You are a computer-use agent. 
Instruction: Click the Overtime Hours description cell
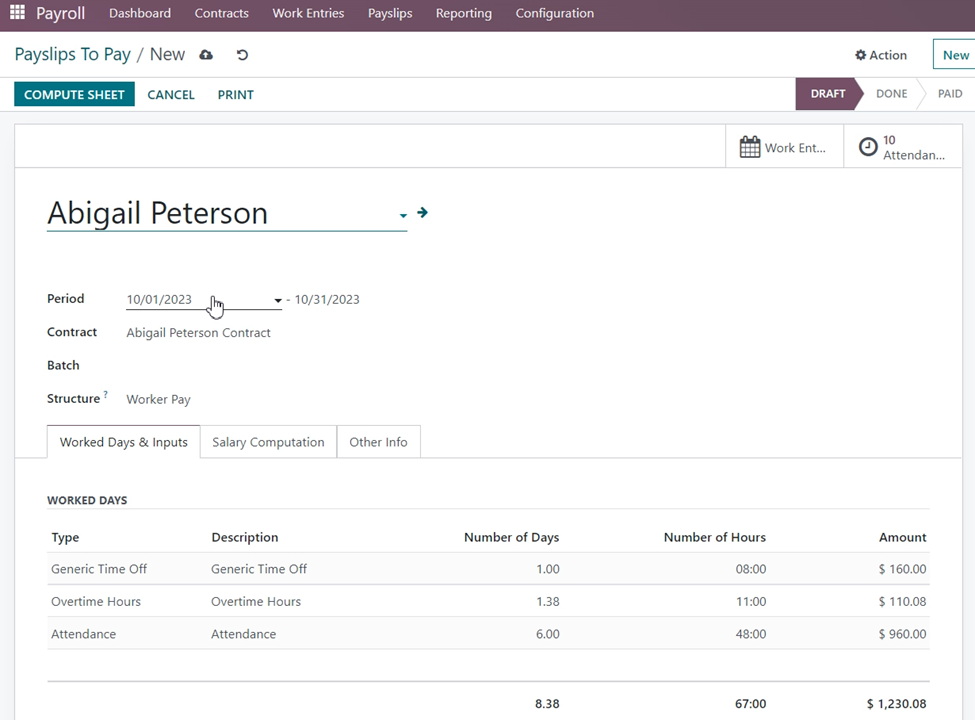click(x=256, y=601)
